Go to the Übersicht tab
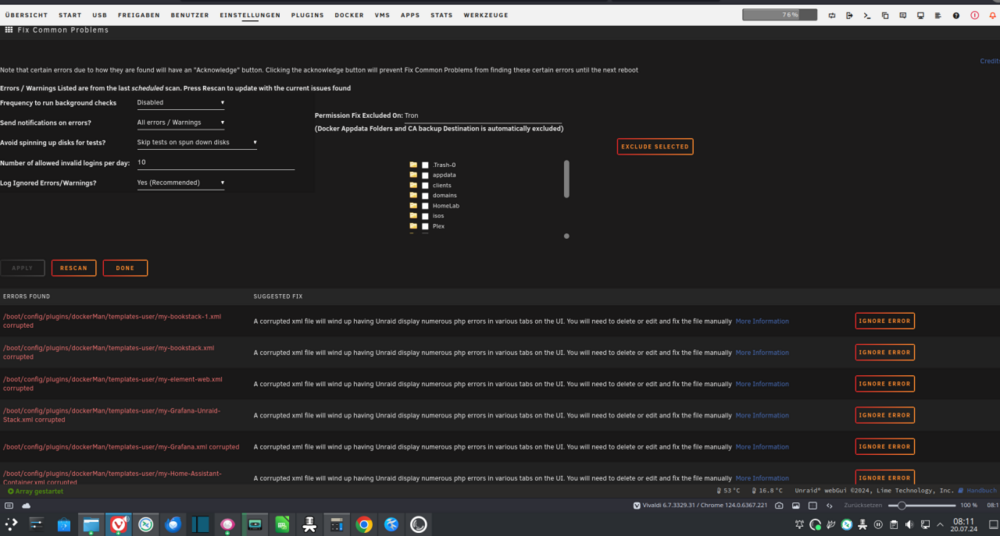This screenshot has height=536, width=1000. (x=26, y=15)
